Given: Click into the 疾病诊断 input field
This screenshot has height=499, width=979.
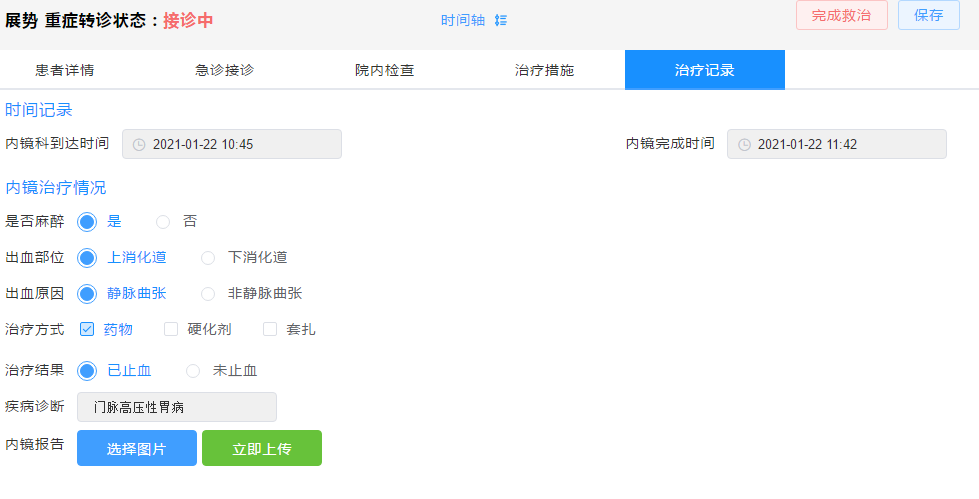Looking at the screenshot, I should 177,407.
